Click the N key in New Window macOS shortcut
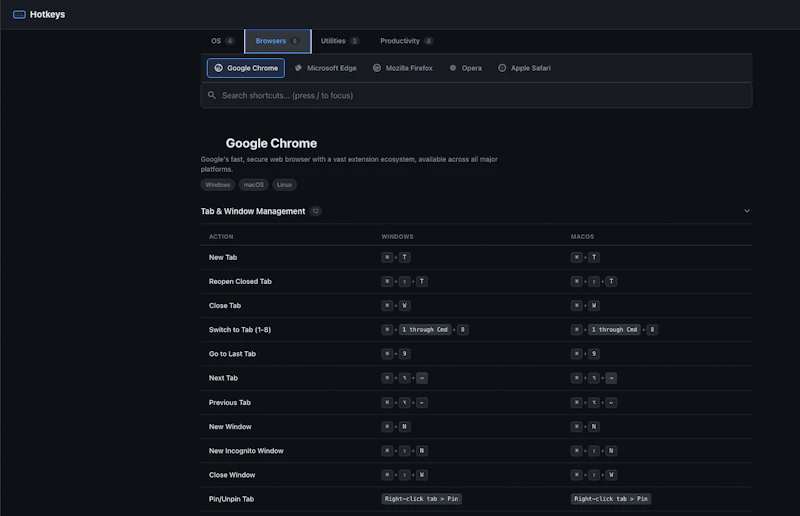This screenshot has height=516, width=800. point(594,427)
